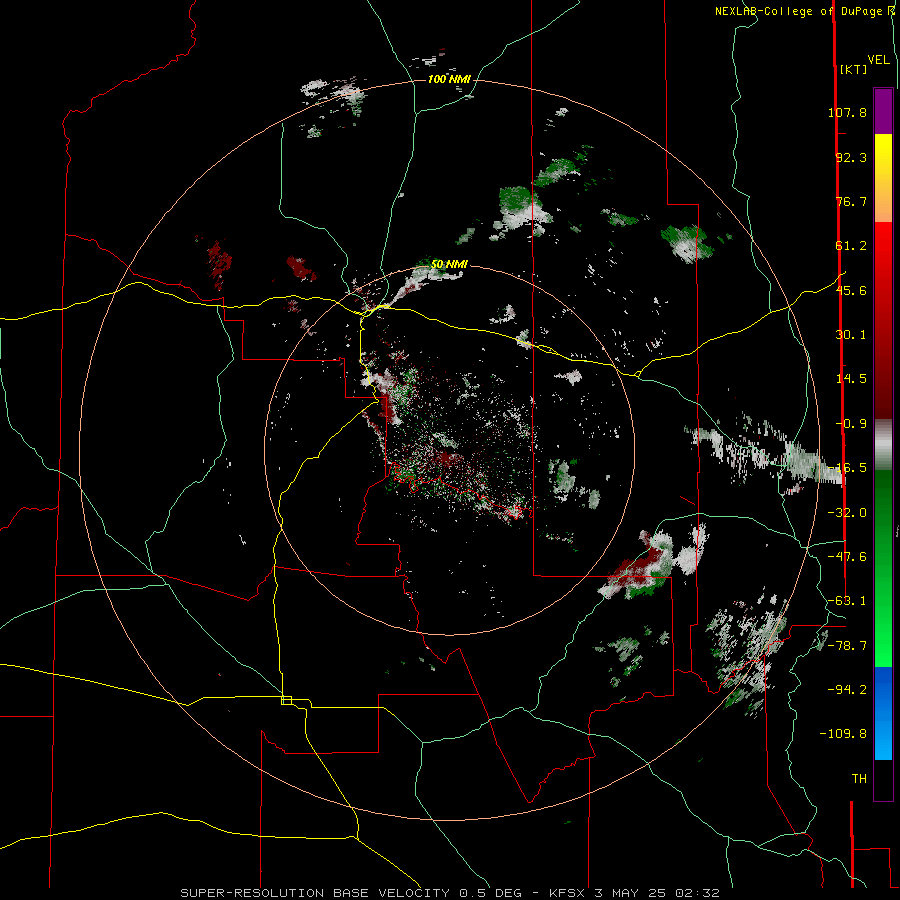
Task: Select the gray segment of velocity color bar
Action: [x=883, y=444]
